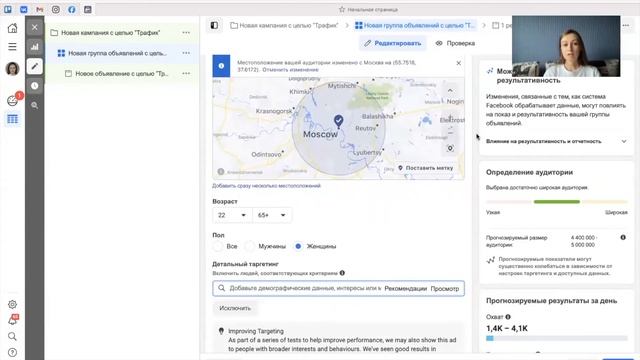Open Settings gear in left sidebar
The height and width of the screenshot is (360, 640).
pyautogui.click(x=13, y=304)
